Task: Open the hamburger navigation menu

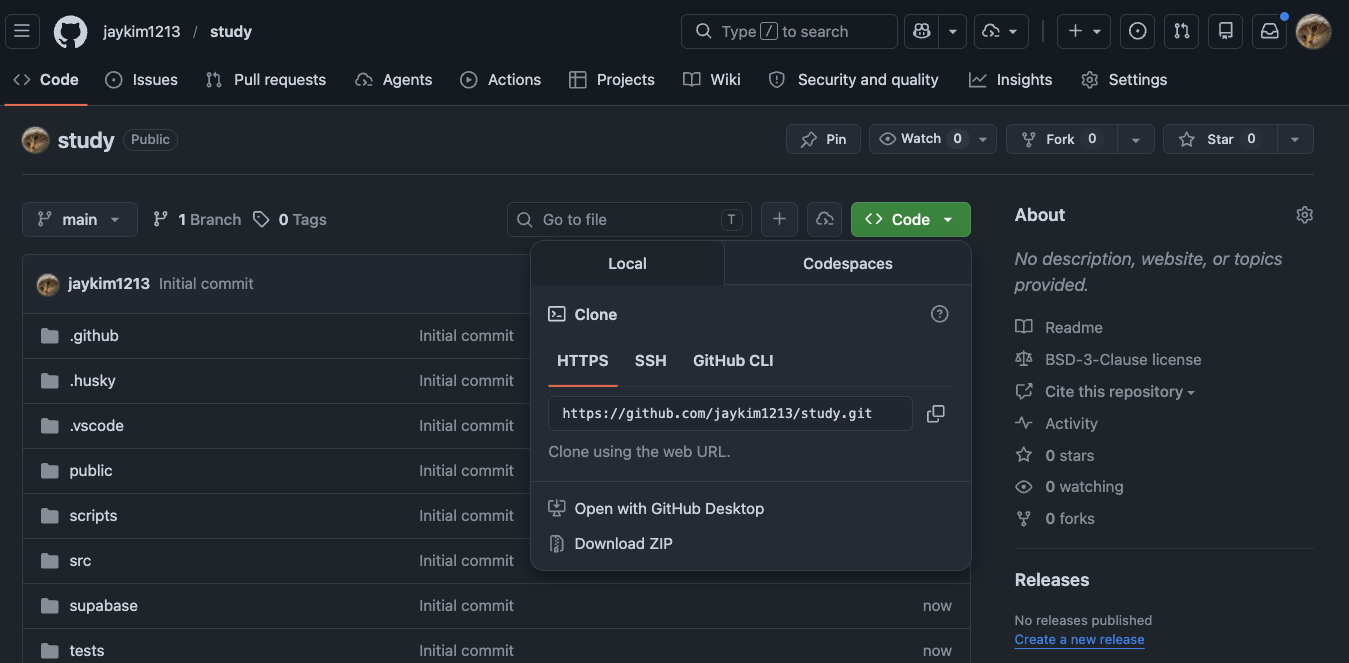Action: (22, 32)
